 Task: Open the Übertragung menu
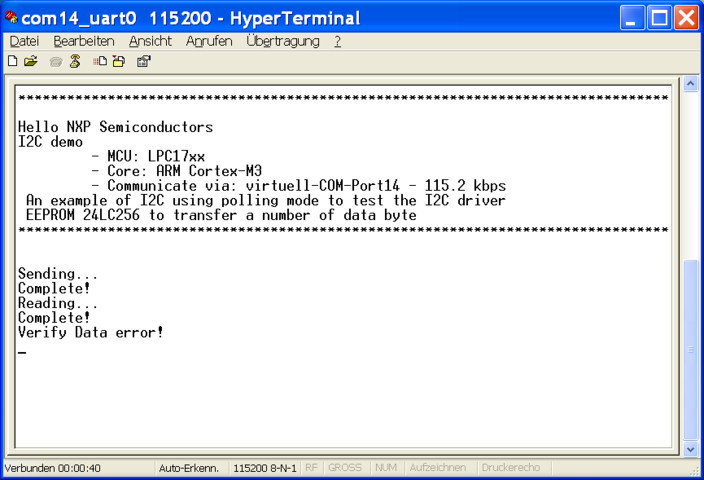coord(283,41)
